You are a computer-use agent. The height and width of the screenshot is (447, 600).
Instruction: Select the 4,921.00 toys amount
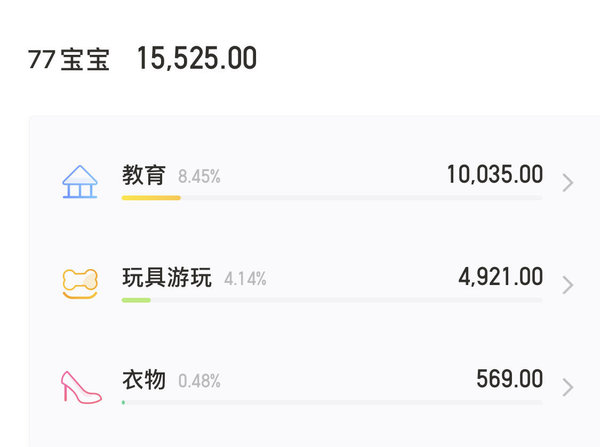(x=501, y=277)
